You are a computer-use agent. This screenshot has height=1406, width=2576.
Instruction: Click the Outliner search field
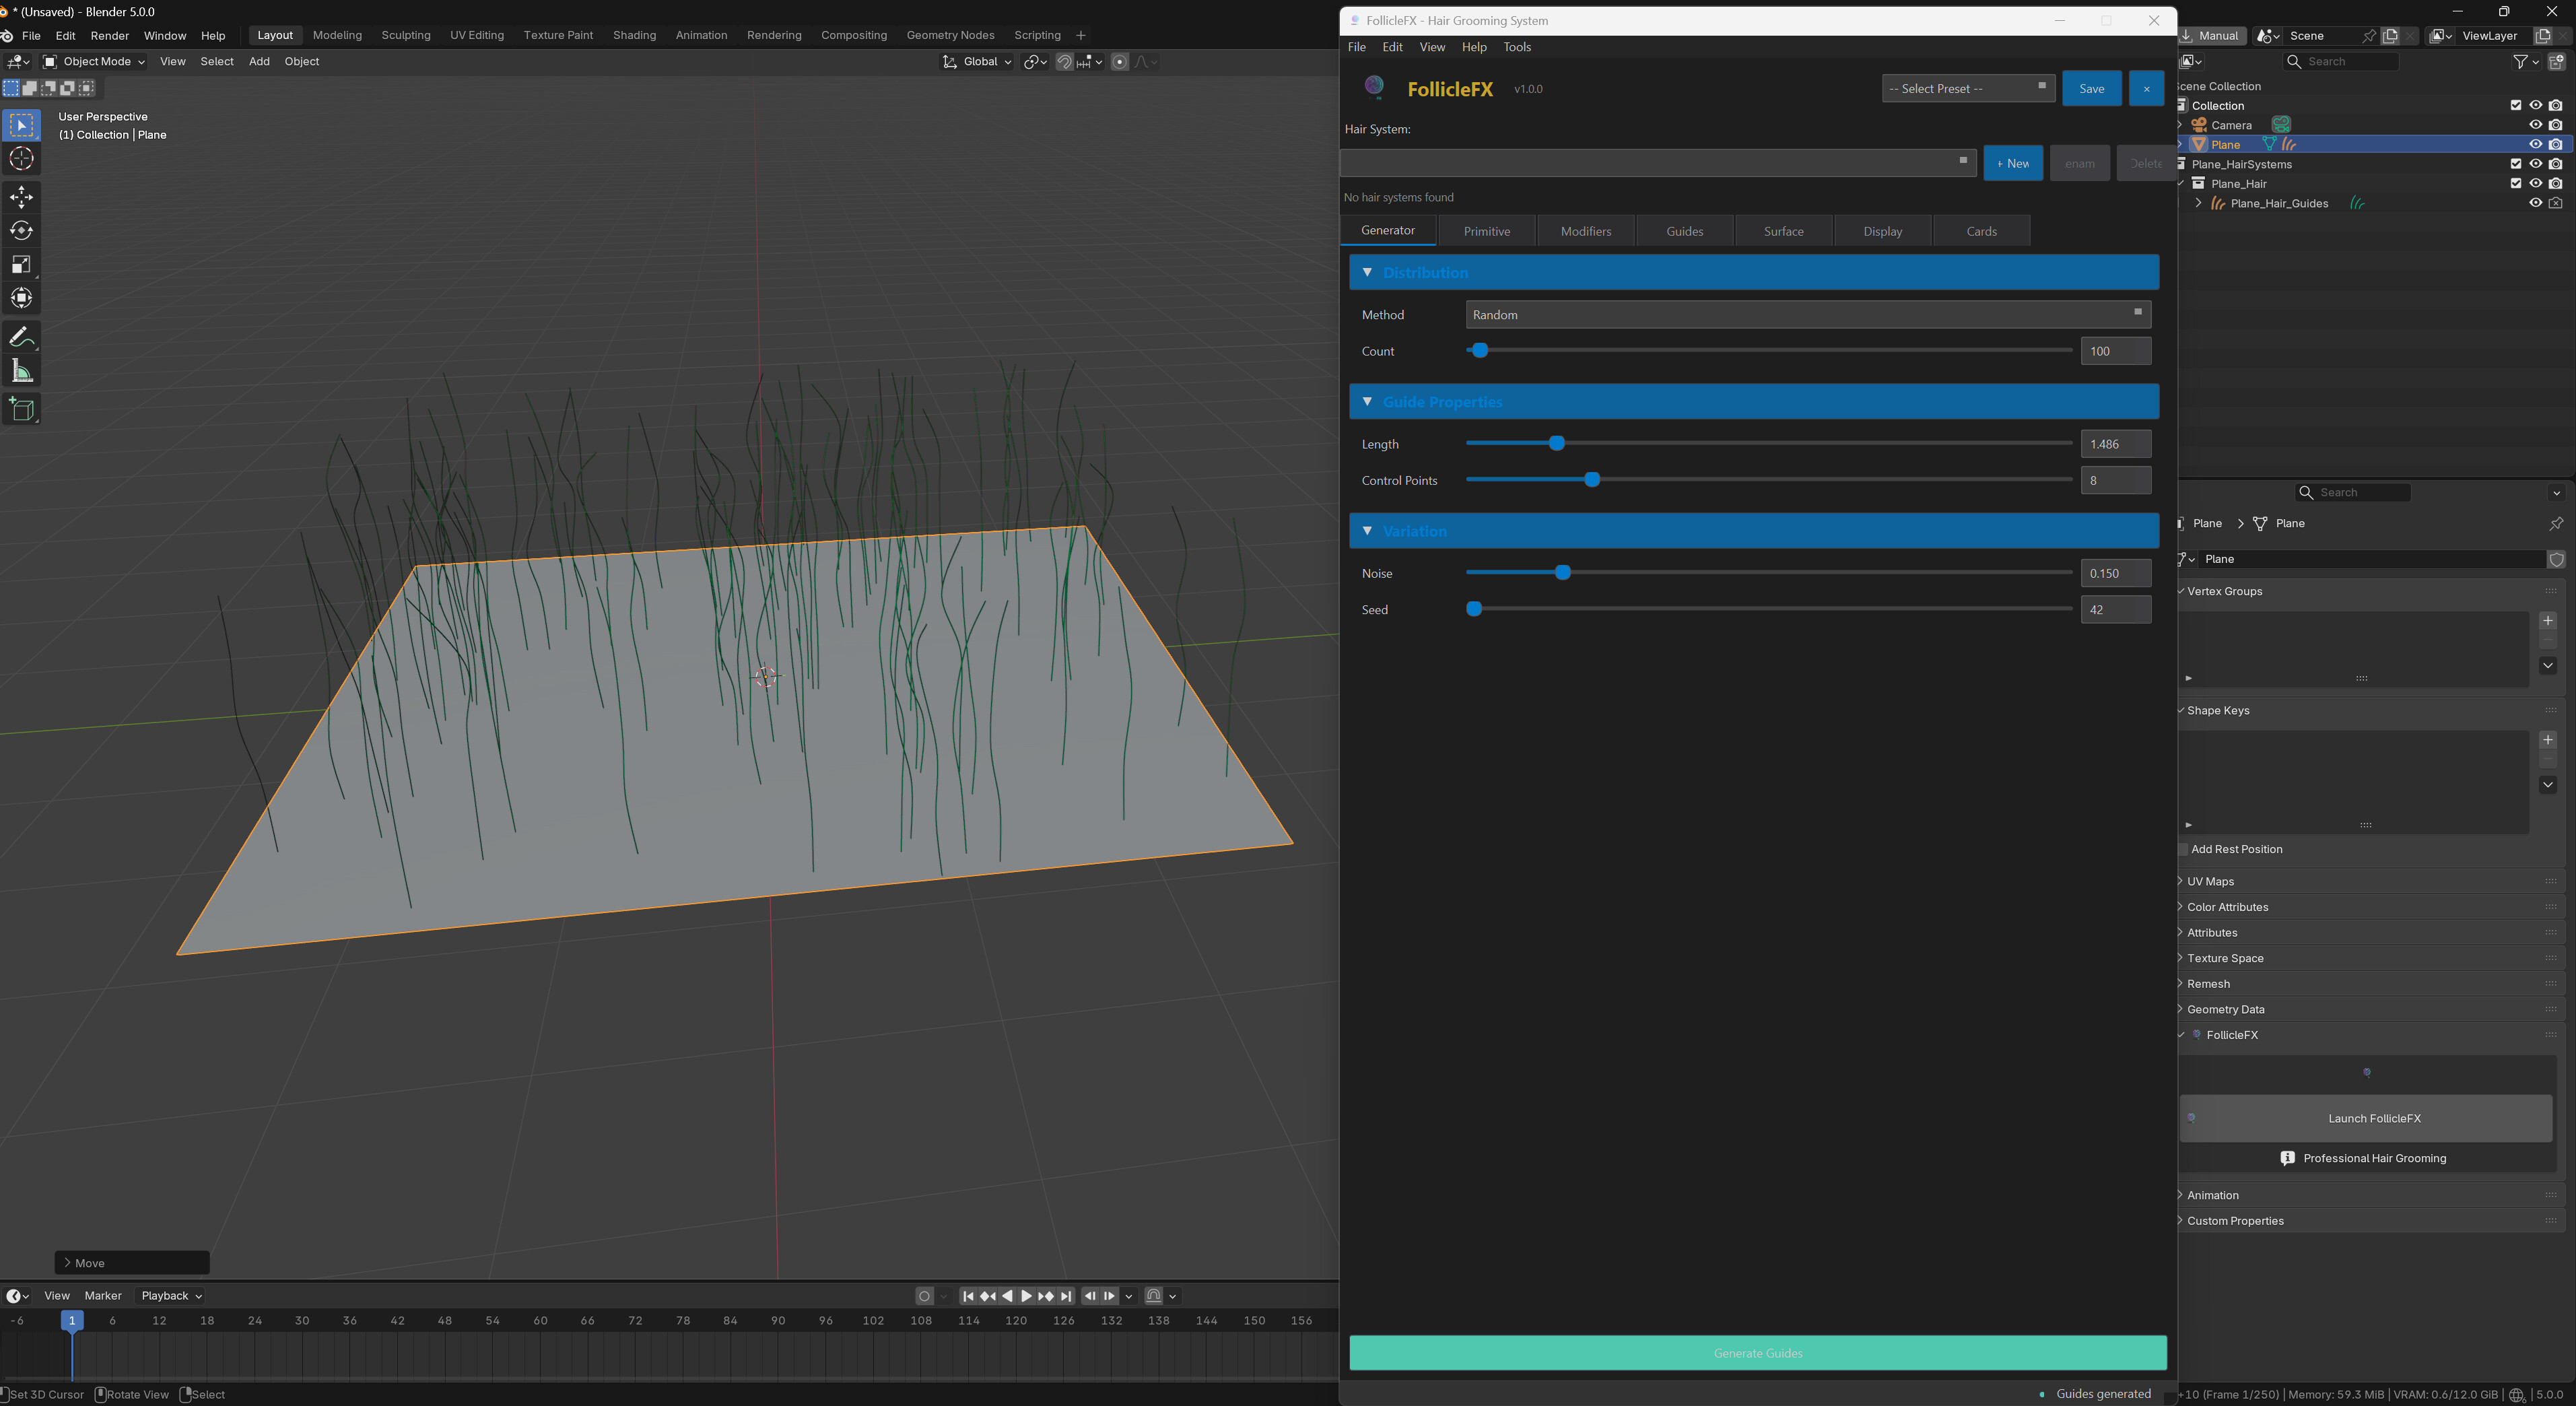pyautogui.click(x=2342, y=62)
